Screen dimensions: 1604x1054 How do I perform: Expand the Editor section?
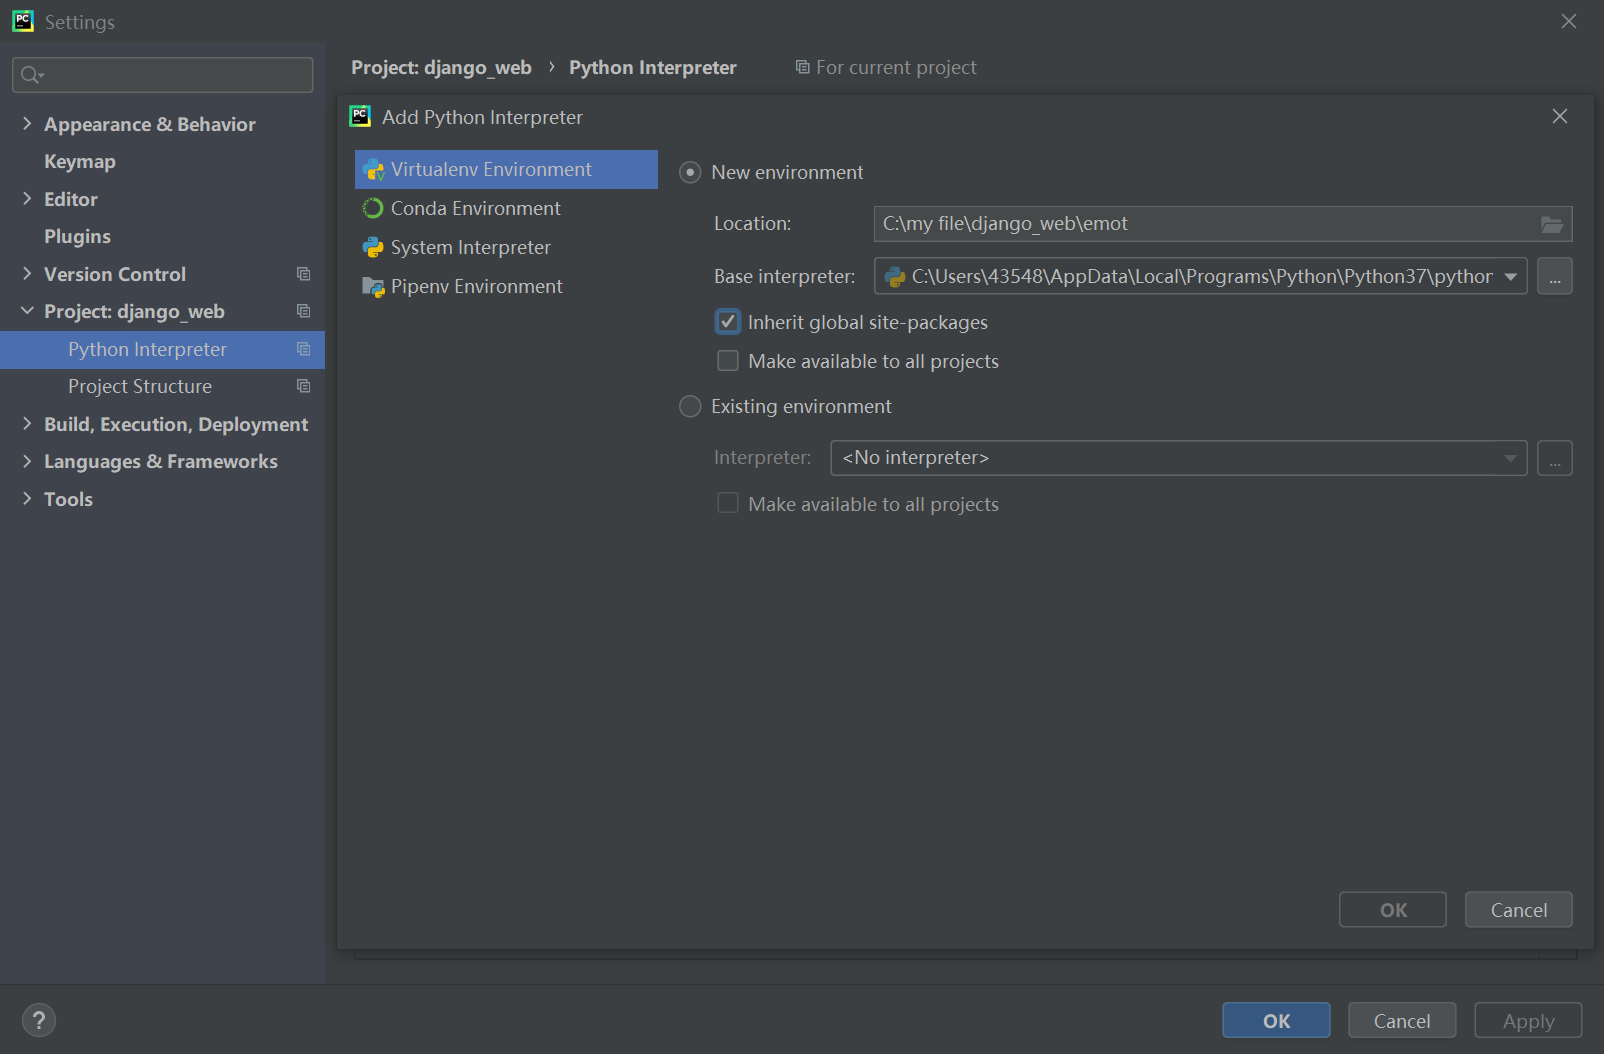(27, 199)
